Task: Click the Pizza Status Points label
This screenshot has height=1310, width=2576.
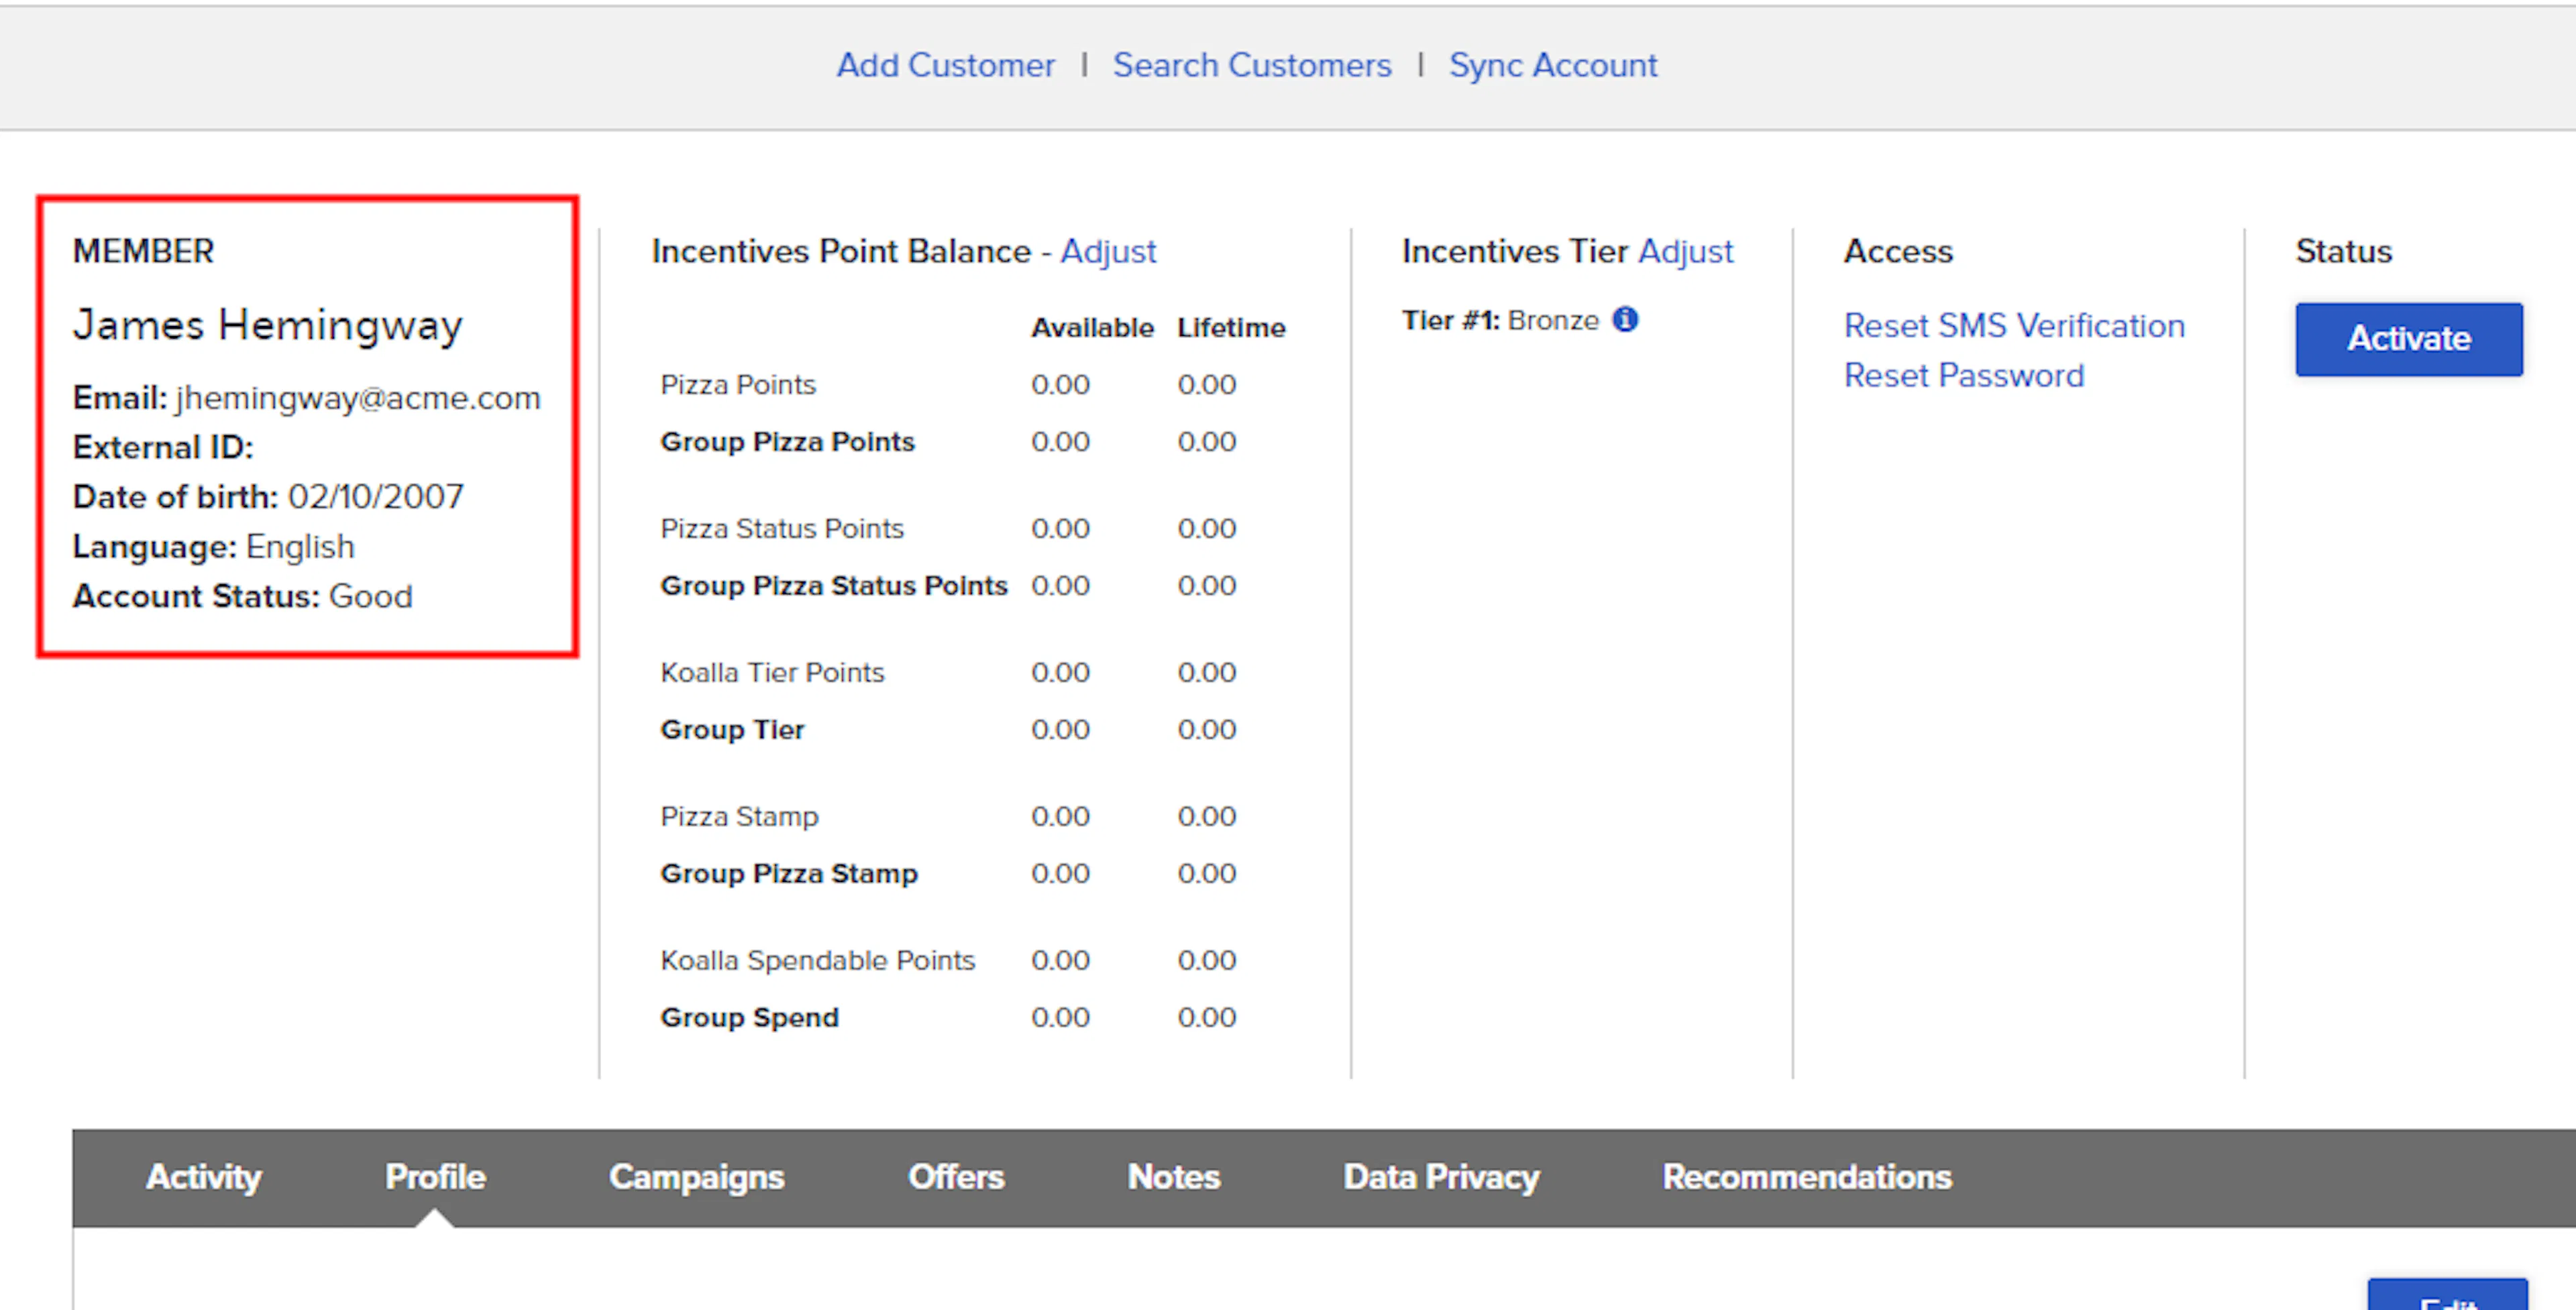Action: (782, 529)
